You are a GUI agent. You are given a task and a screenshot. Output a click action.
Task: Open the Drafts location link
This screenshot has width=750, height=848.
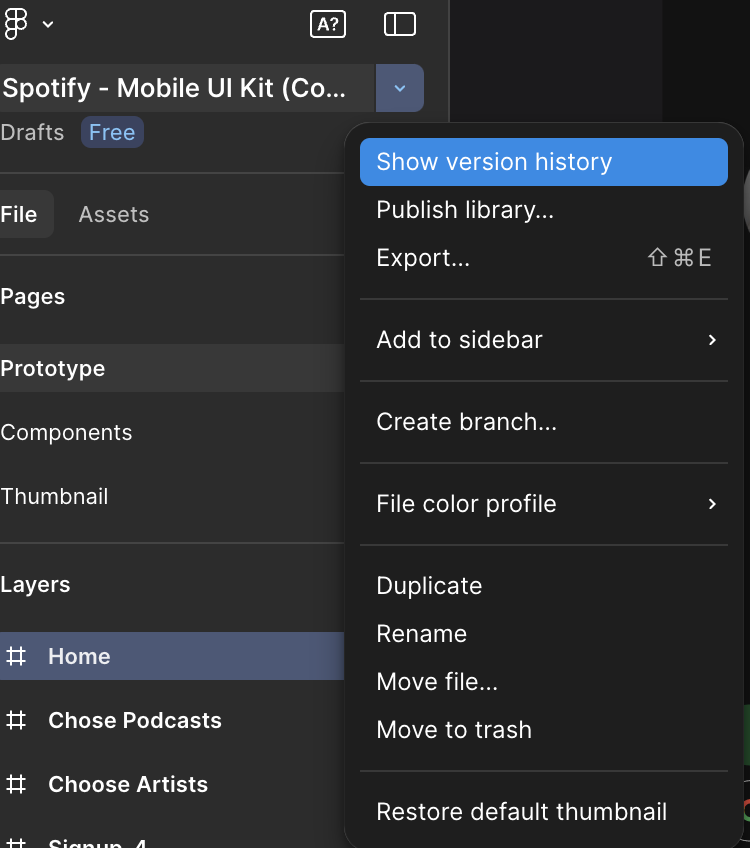pyautogui.click(x=32, y=132)
